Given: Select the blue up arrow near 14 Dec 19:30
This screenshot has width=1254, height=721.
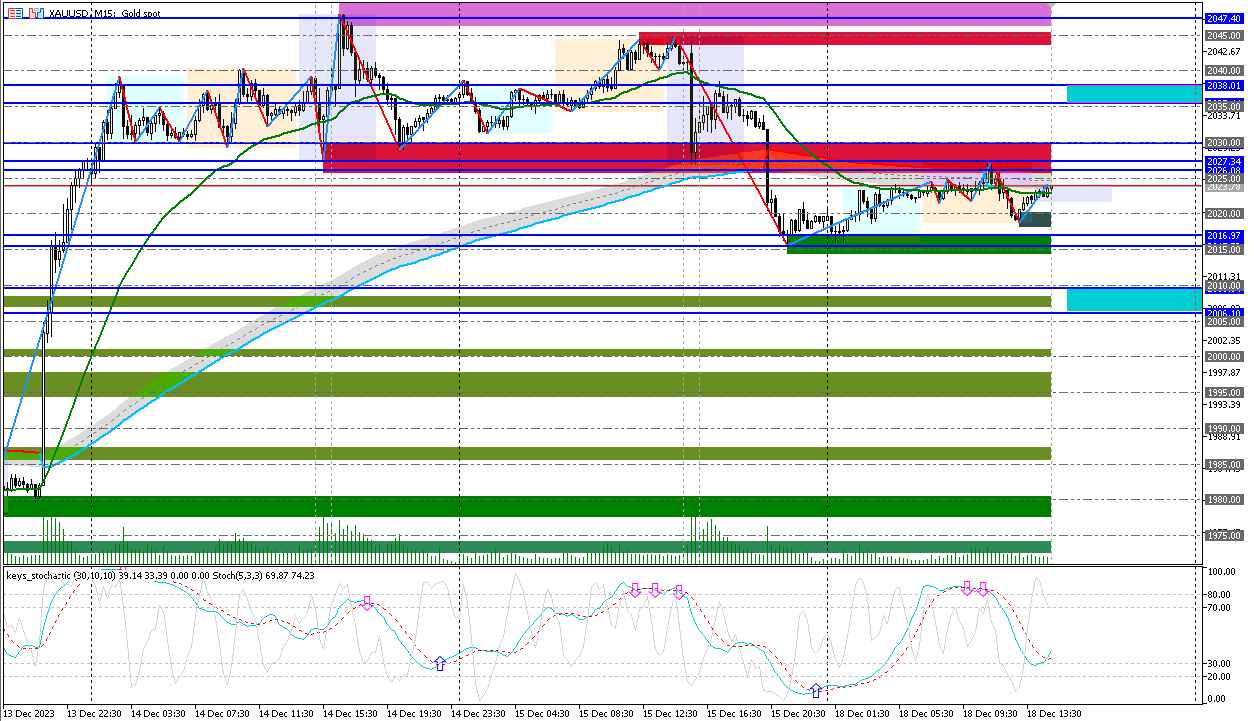Looking at the screenshot, I should [440, 663].
